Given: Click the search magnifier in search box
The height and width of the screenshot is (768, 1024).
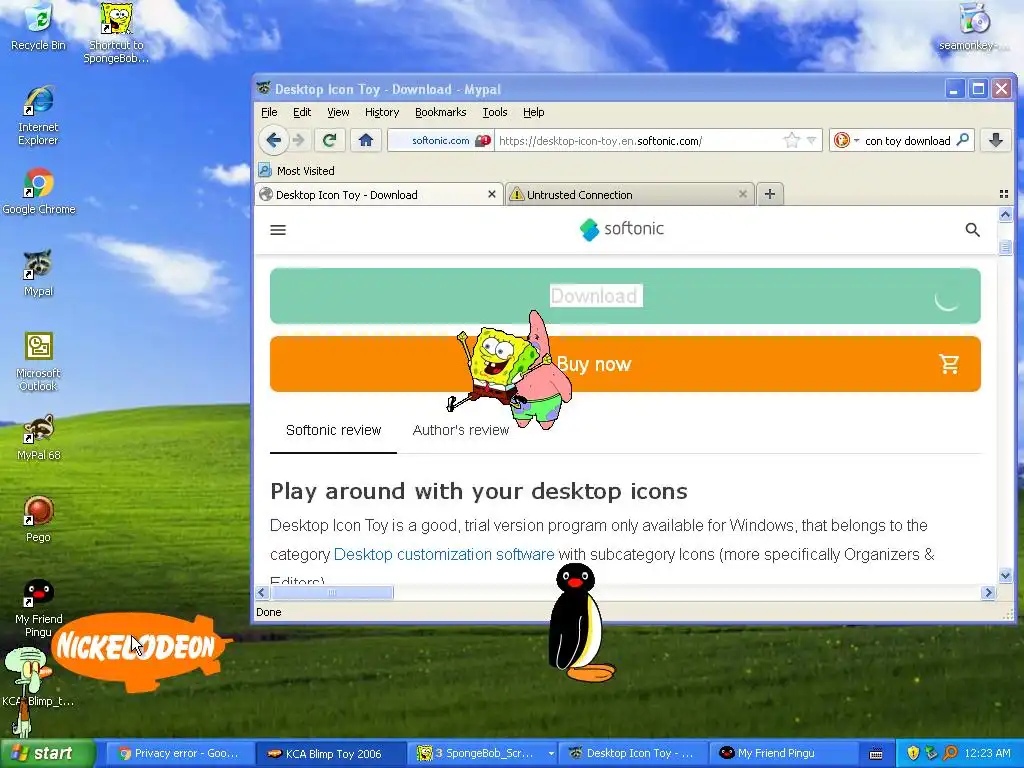Looking at the screenshot, I should (x=963, y=140).
